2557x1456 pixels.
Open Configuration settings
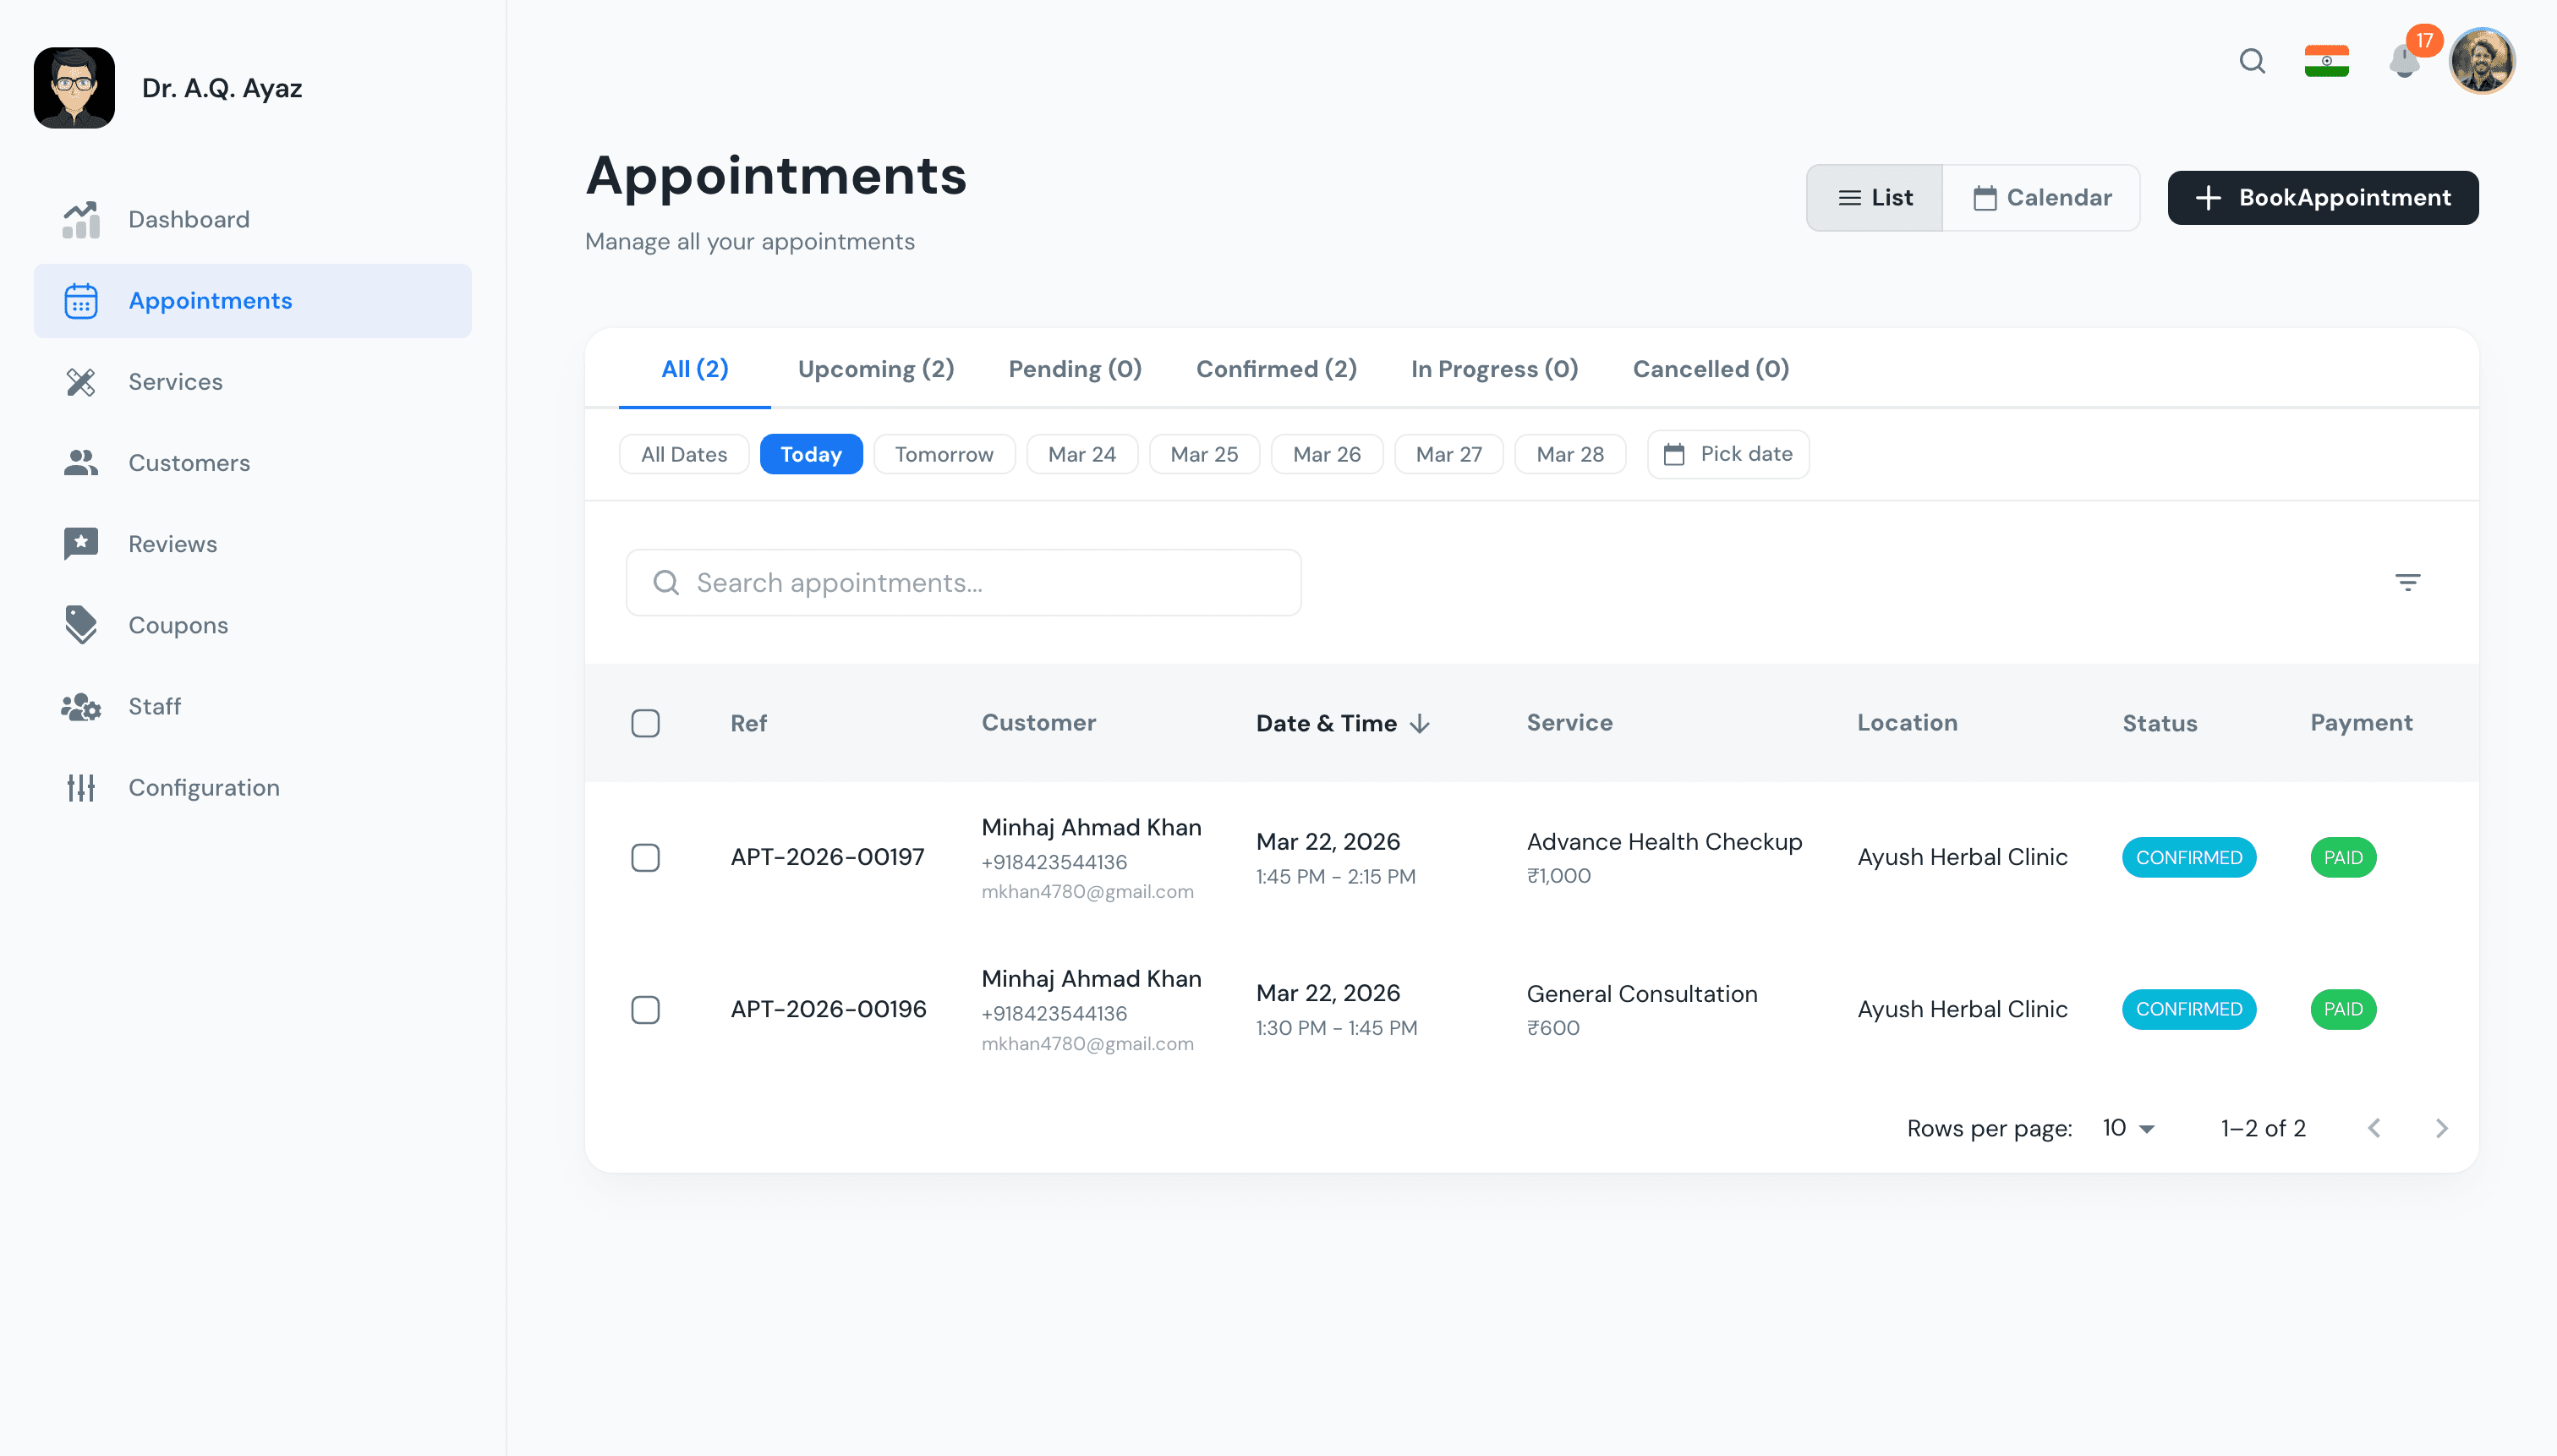tap(204, 787)
